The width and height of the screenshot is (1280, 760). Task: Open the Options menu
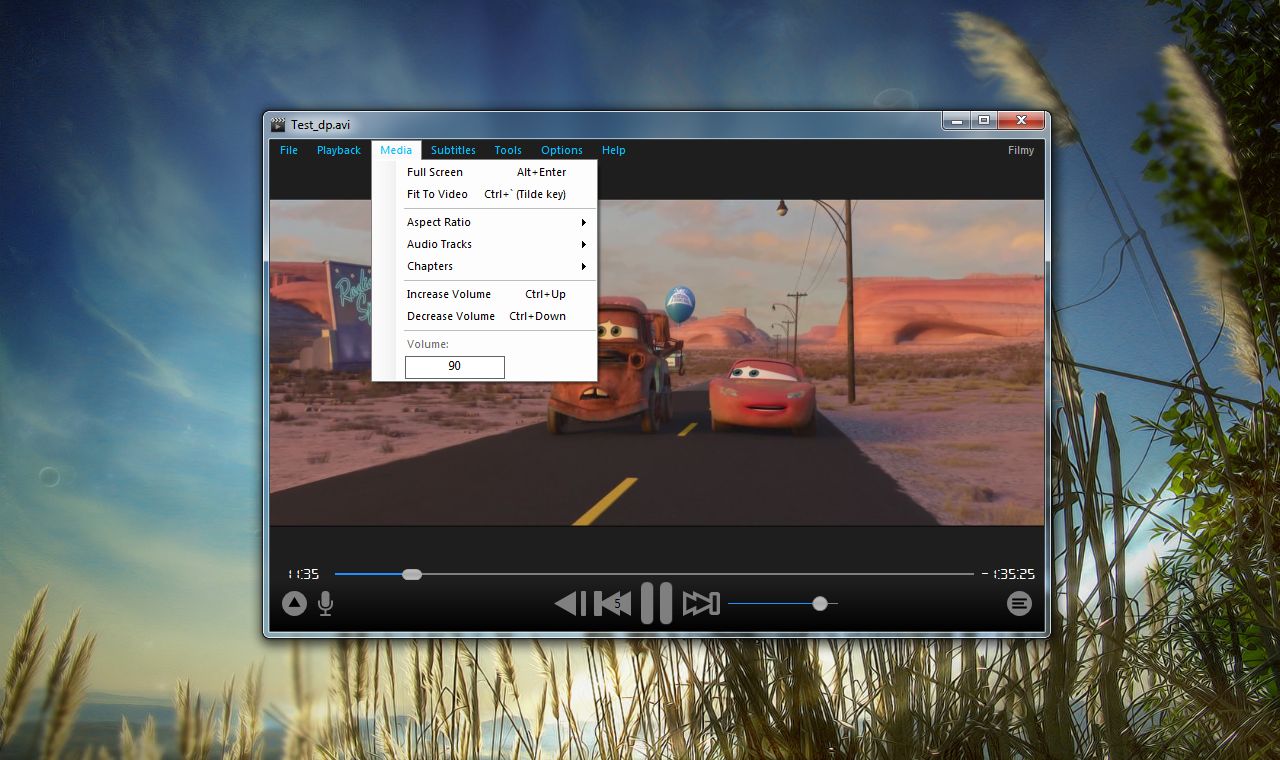(x=562, y=150)
